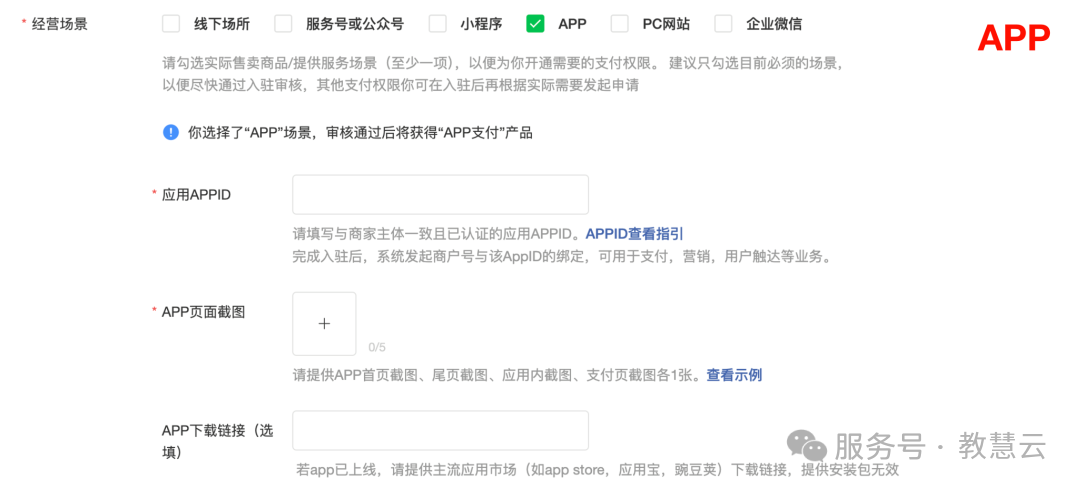The image size is (1080, 489).
Task: Click the red APP heading text
Action: tap(1013, 38)
